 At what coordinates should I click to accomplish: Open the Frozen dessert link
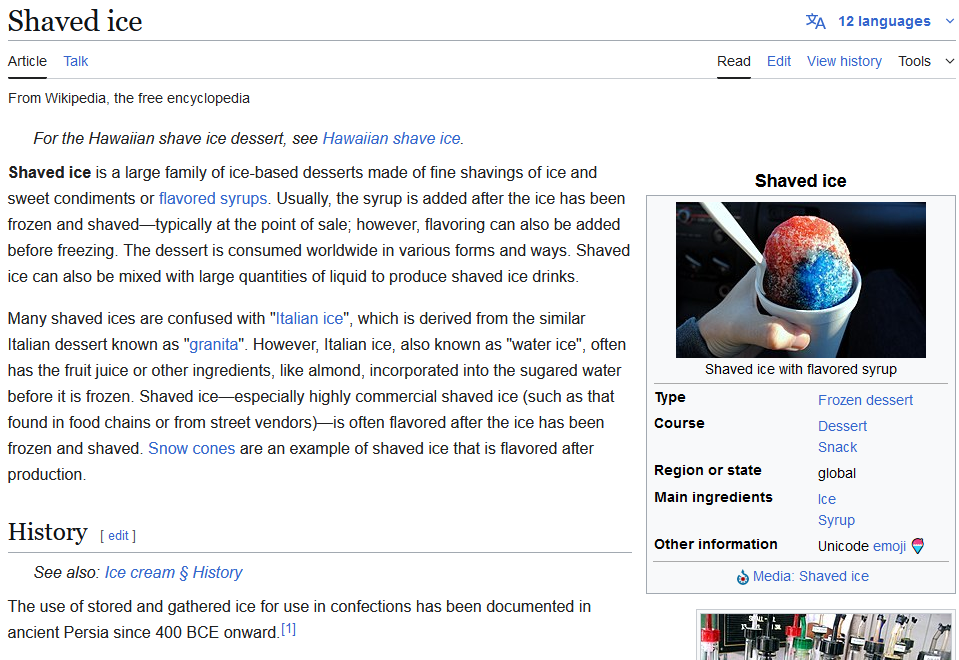click(x=865, y=400)
